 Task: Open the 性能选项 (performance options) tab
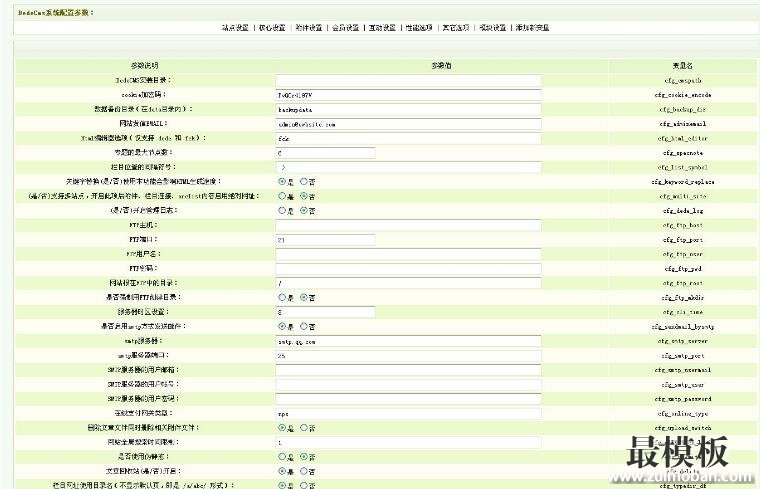tap(419, 28)
